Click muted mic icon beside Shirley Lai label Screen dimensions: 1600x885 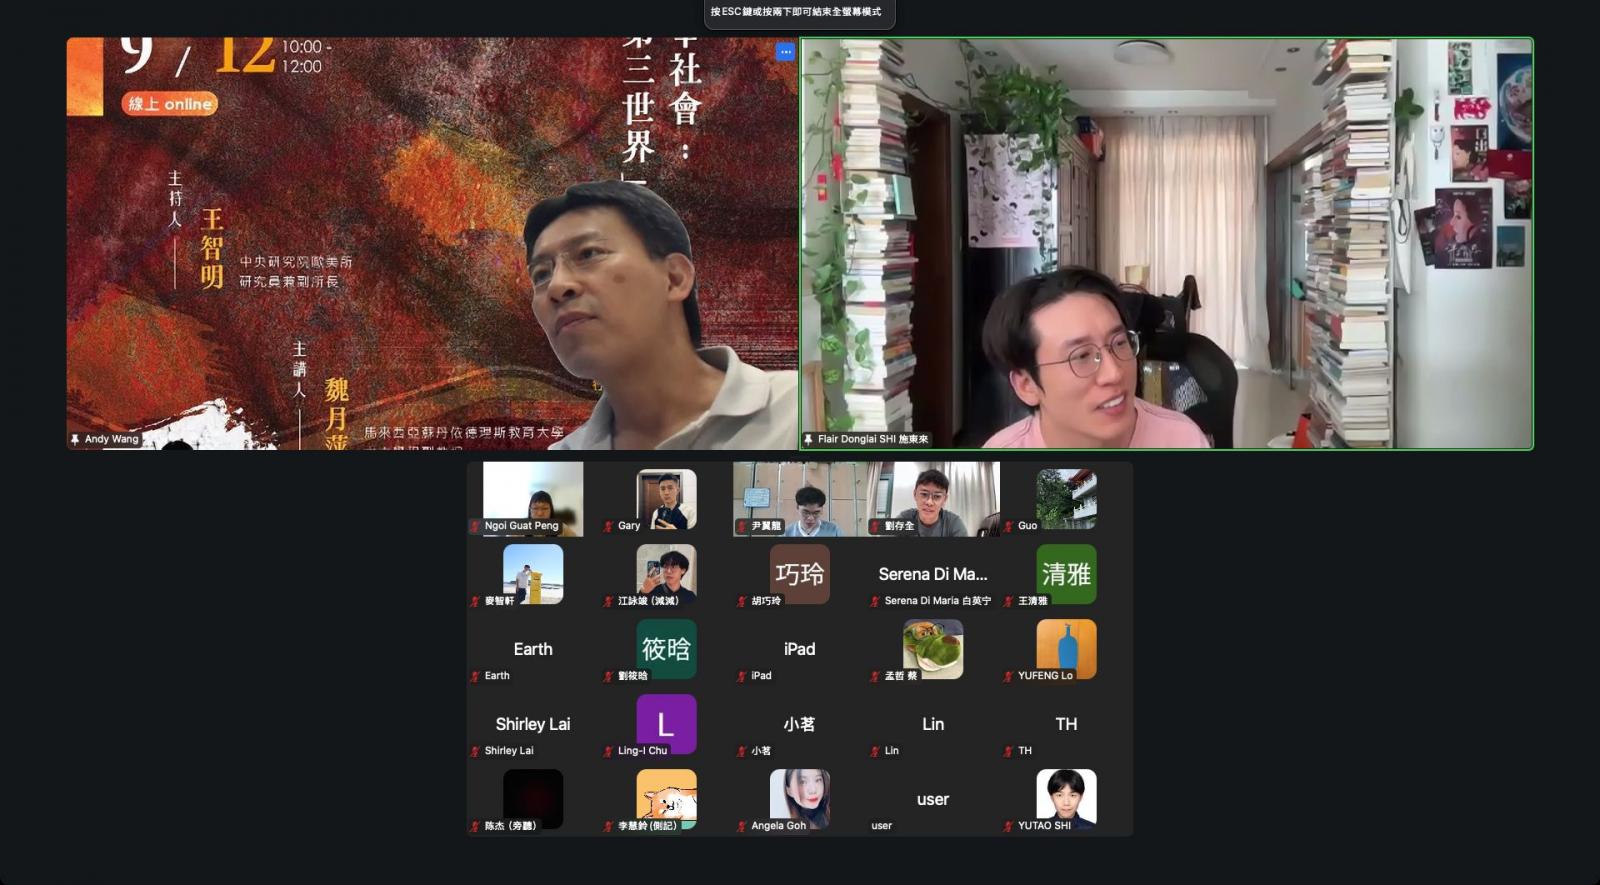pos(475,751)
